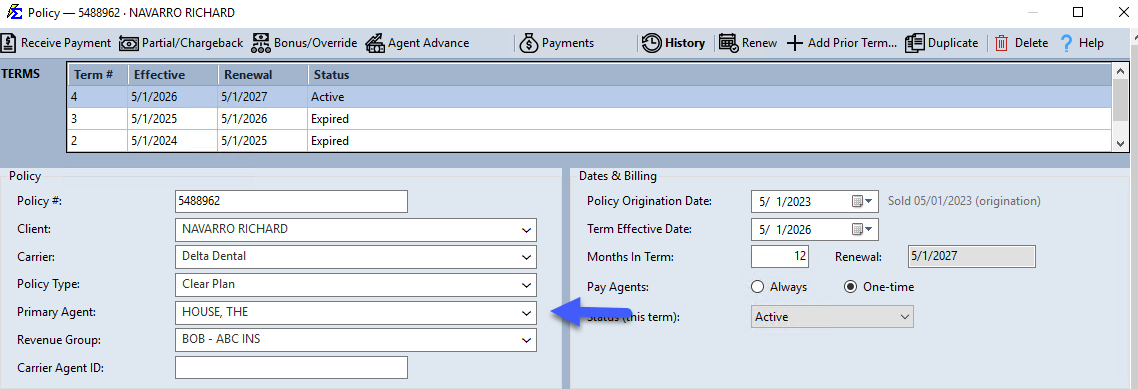Open the Carrier dropdown showing Delta Dental
This screenshot has height=389, width=1138.
click(526, 257)
